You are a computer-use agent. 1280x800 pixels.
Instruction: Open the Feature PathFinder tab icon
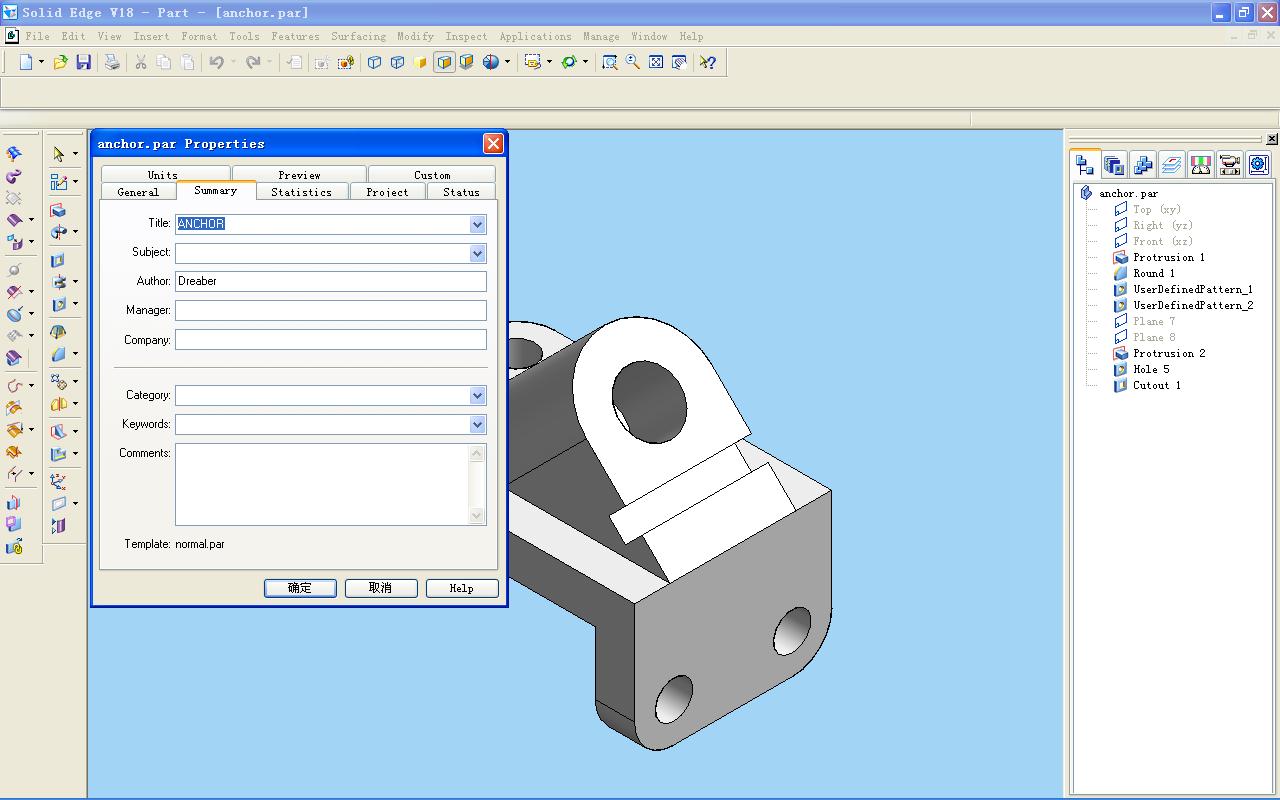[1085, 165]
